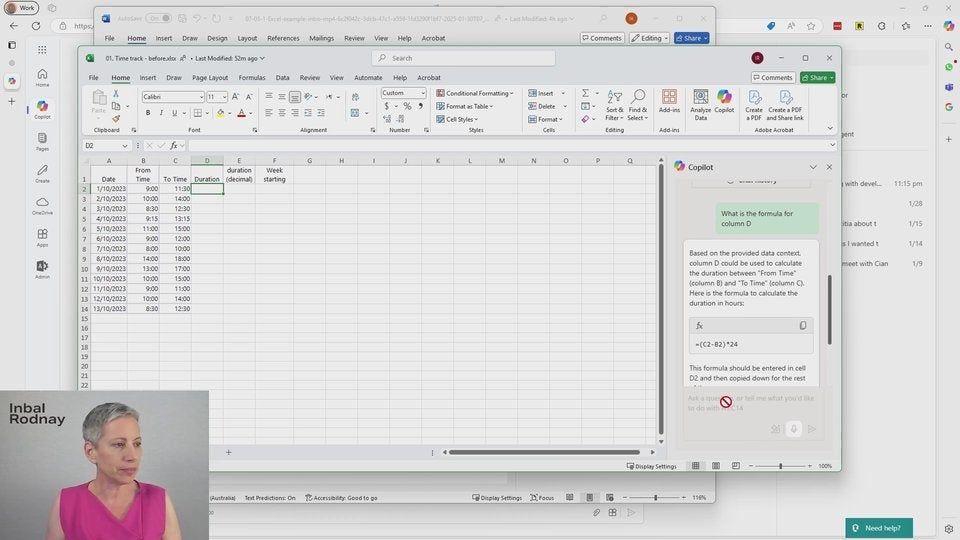Click the Center align icon
Screen dimensions: 960x540
[282, 113]
